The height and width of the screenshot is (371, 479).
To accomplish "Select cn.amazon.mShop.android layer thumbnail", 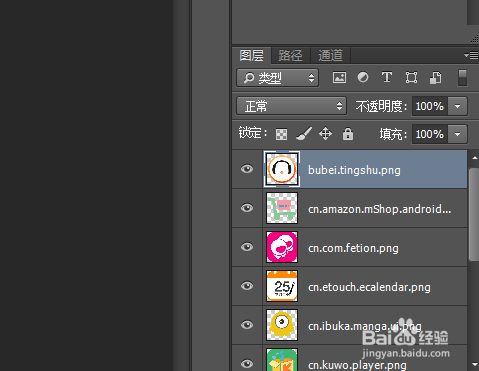I will [x=282, y=208].
